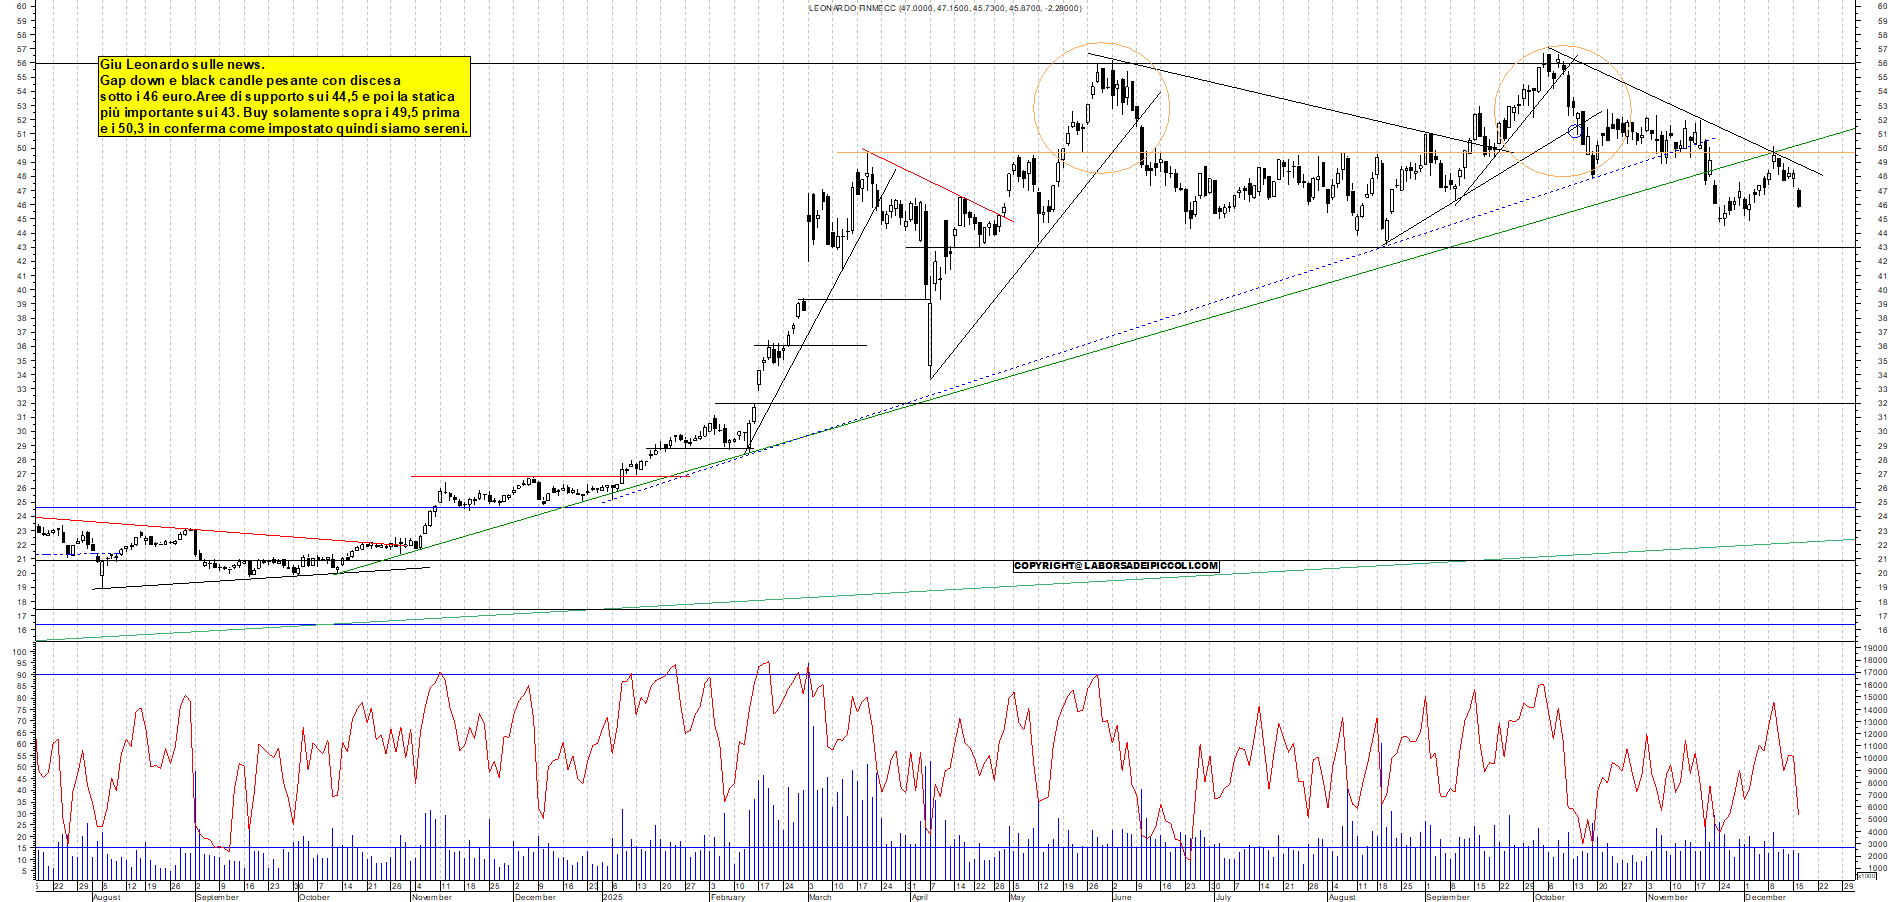1890x902 pixels.
Task: Select the 2025 year marker on timeline
Action: pos(612,897)
